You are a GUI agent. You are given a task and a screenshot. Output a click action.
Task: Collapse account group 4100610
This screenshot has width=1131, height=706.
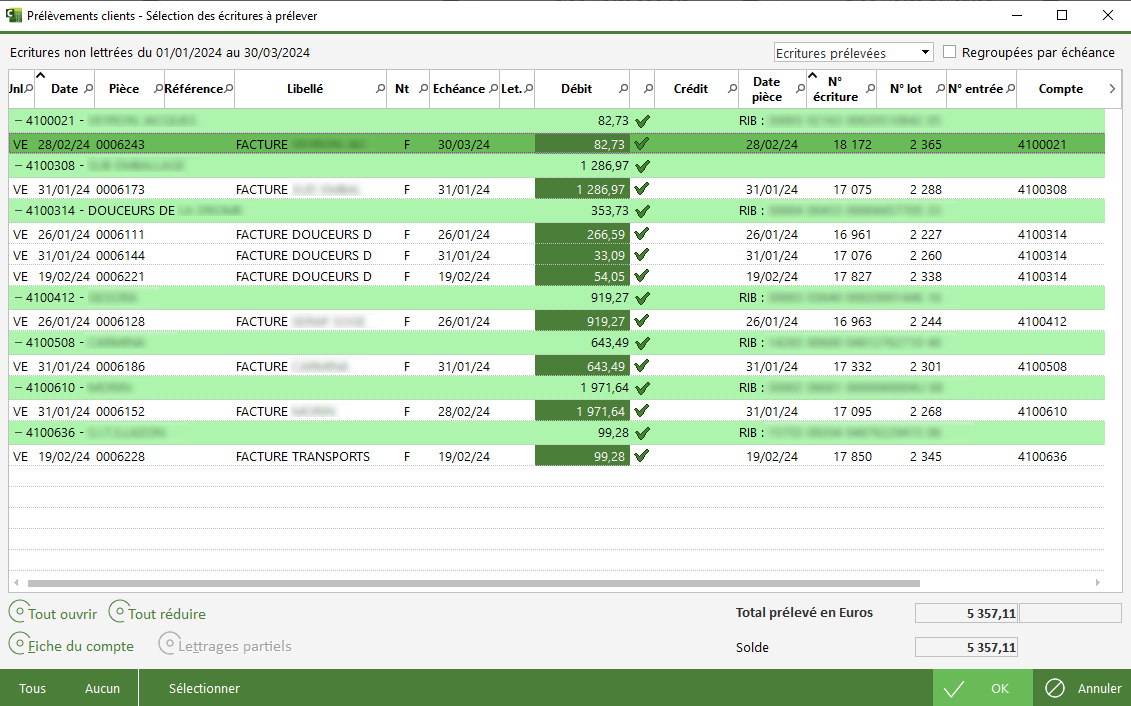[18, 388]
